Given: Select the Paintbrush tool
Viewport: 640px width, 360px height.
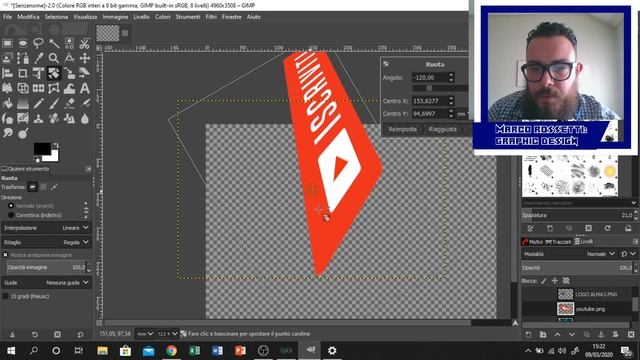Looking at the screenshot, I should tap(54, 103).
